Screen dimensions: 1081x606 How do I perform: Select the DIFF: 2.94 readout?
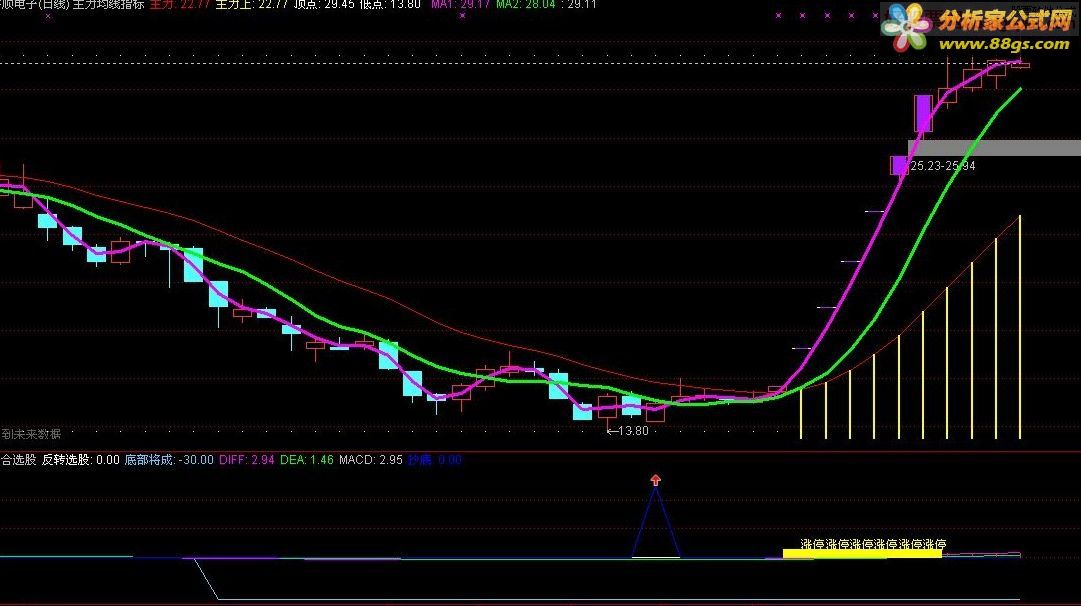[247, 460]
